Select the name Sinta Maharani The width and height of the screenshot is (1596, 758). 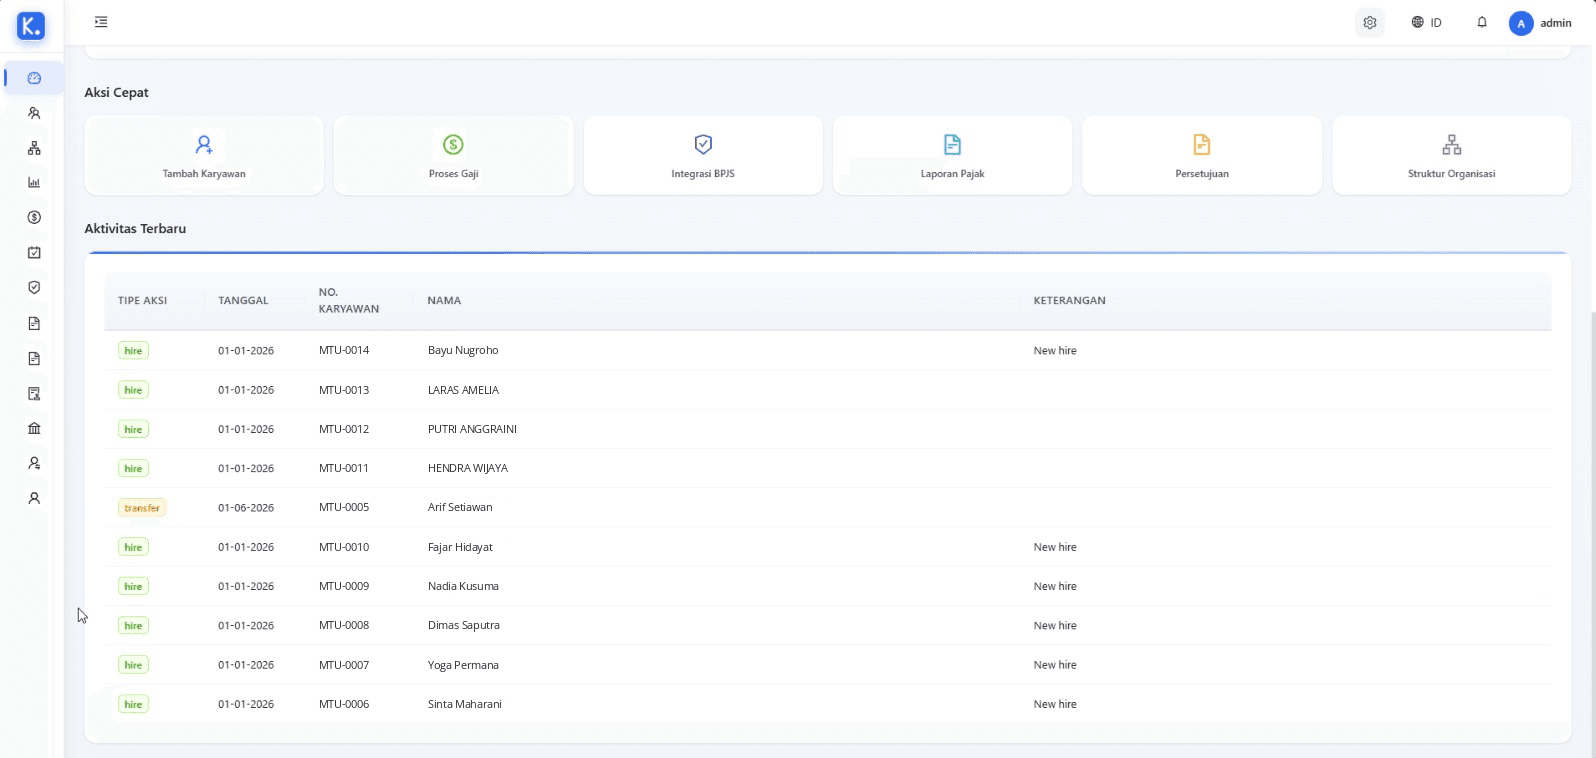[x=465, y=704]
